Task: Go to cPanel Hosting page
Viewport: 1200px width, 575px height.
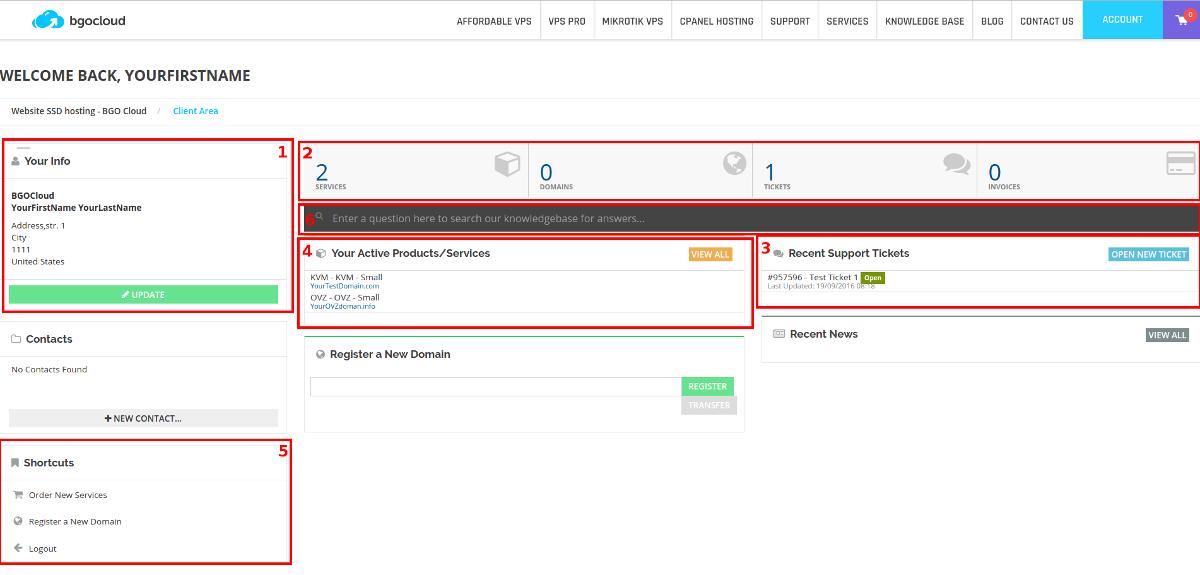Action: click(716, 21)
